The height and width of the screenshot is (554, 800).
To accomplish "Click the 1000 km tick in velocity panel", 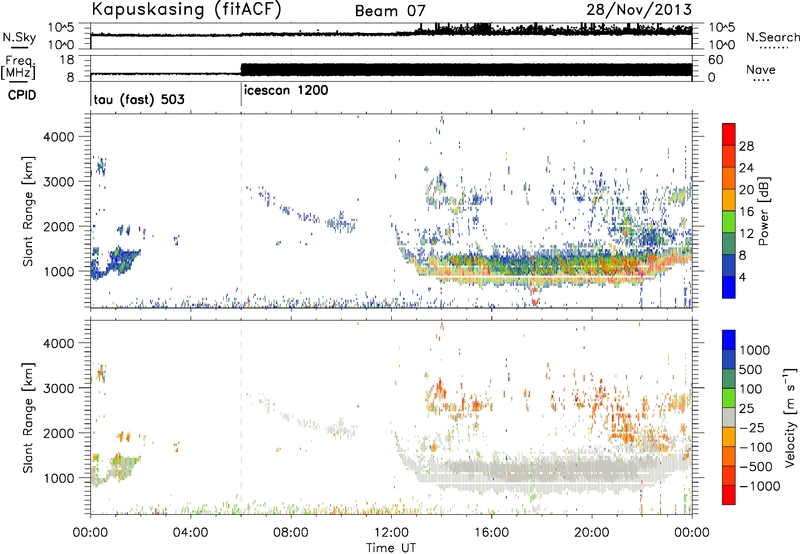I will click(58, 478).
